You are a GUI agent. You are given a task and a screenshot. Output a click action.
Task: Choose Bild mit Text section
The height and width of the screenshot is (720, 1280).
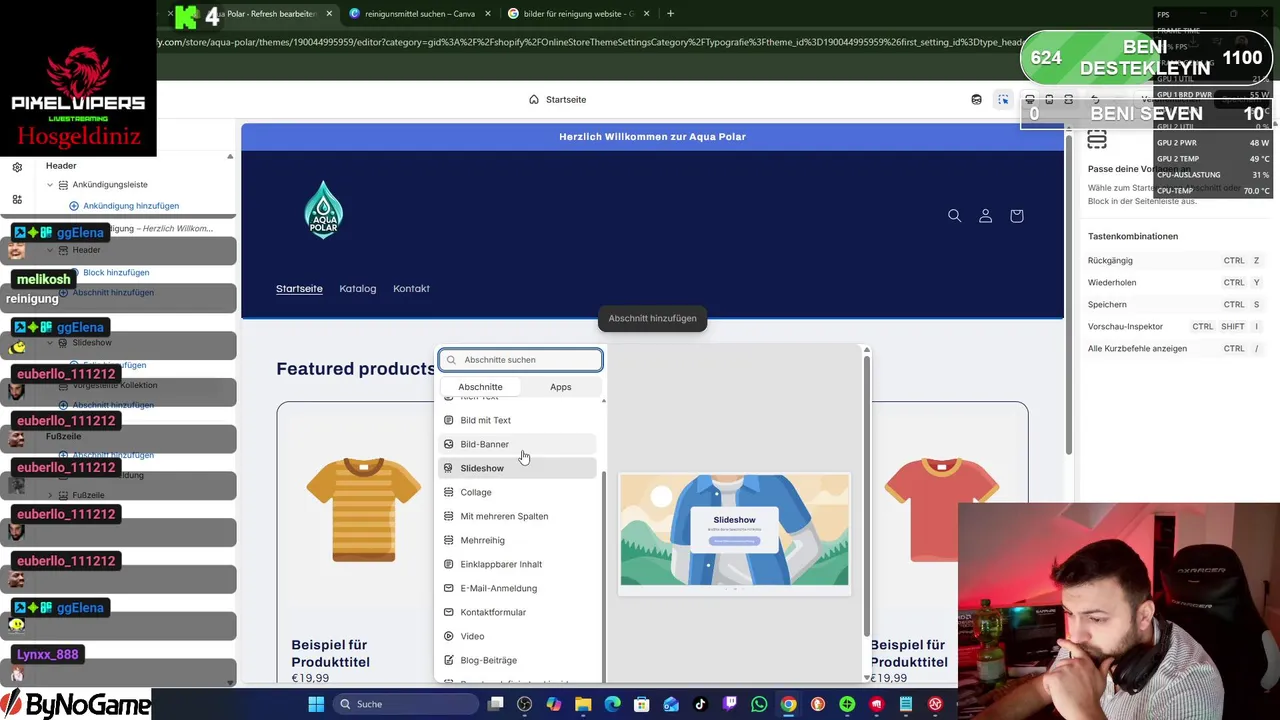pos(518,420)
